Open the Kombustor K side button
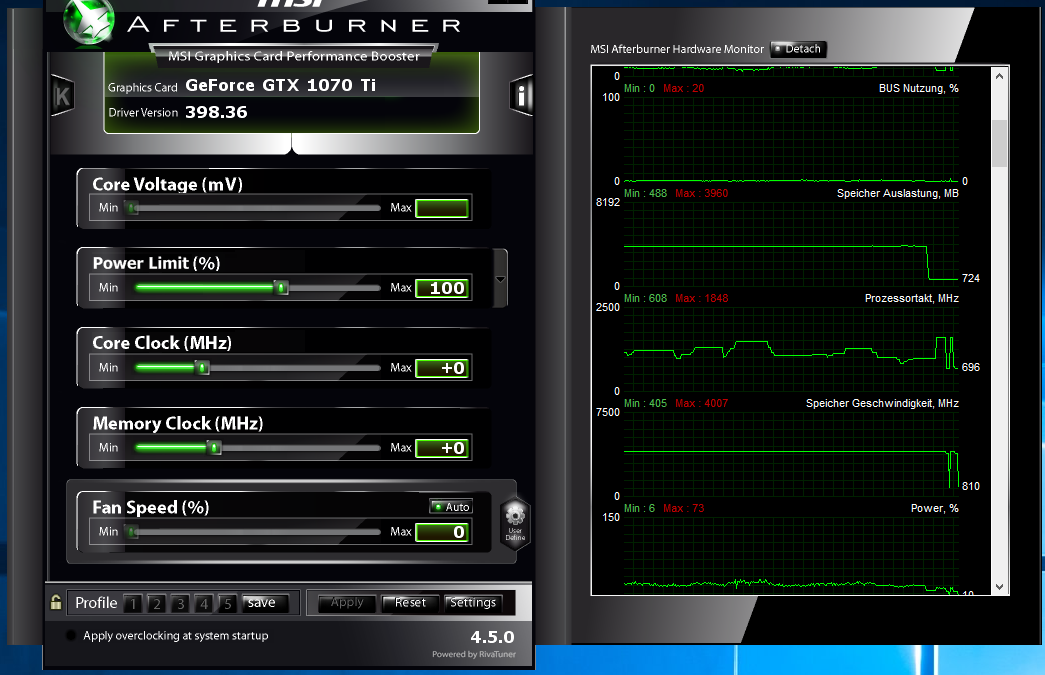The height and width of the screenshot is (675, 1045). click(62, 96)
